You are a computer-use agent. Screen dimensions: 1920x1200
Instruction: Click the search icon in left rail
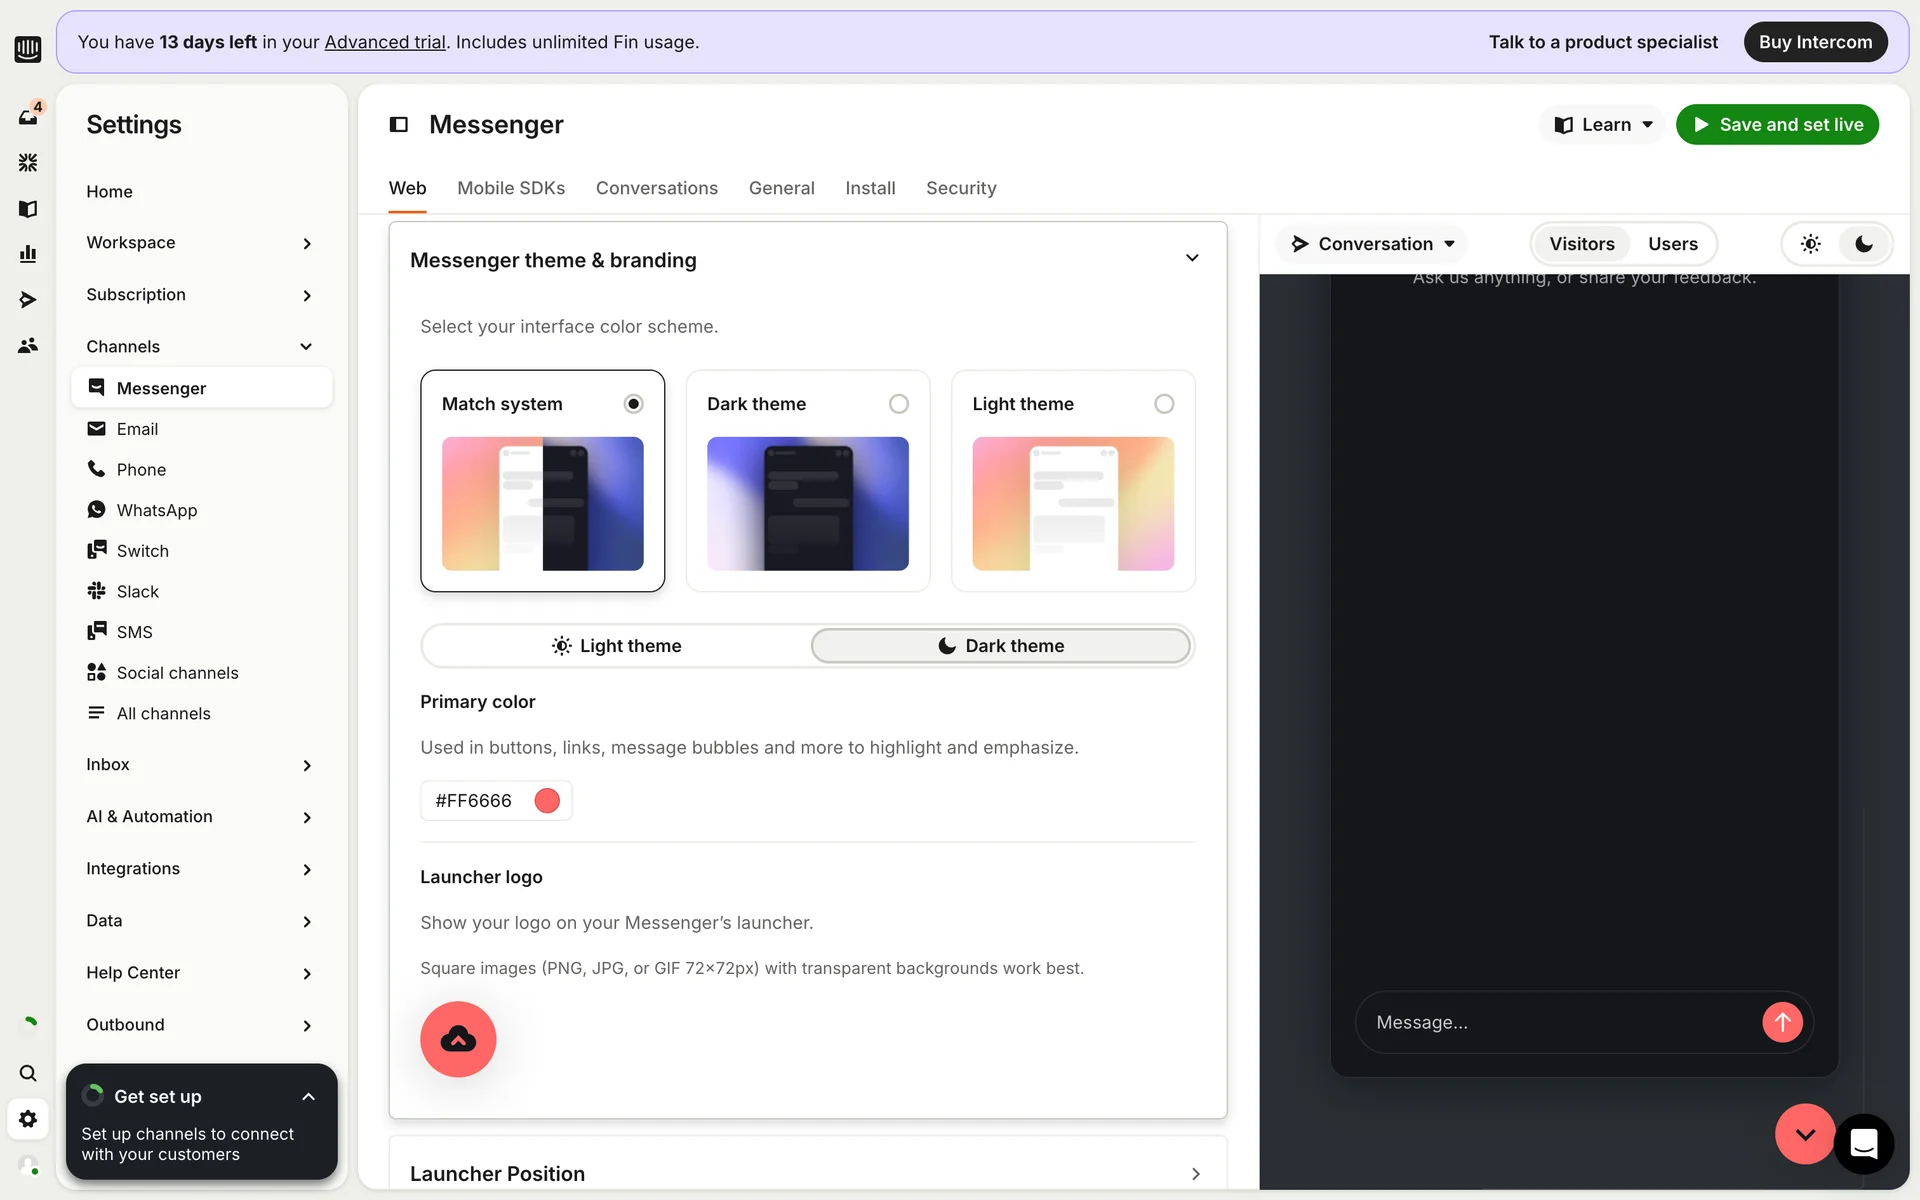point(28,1073)
